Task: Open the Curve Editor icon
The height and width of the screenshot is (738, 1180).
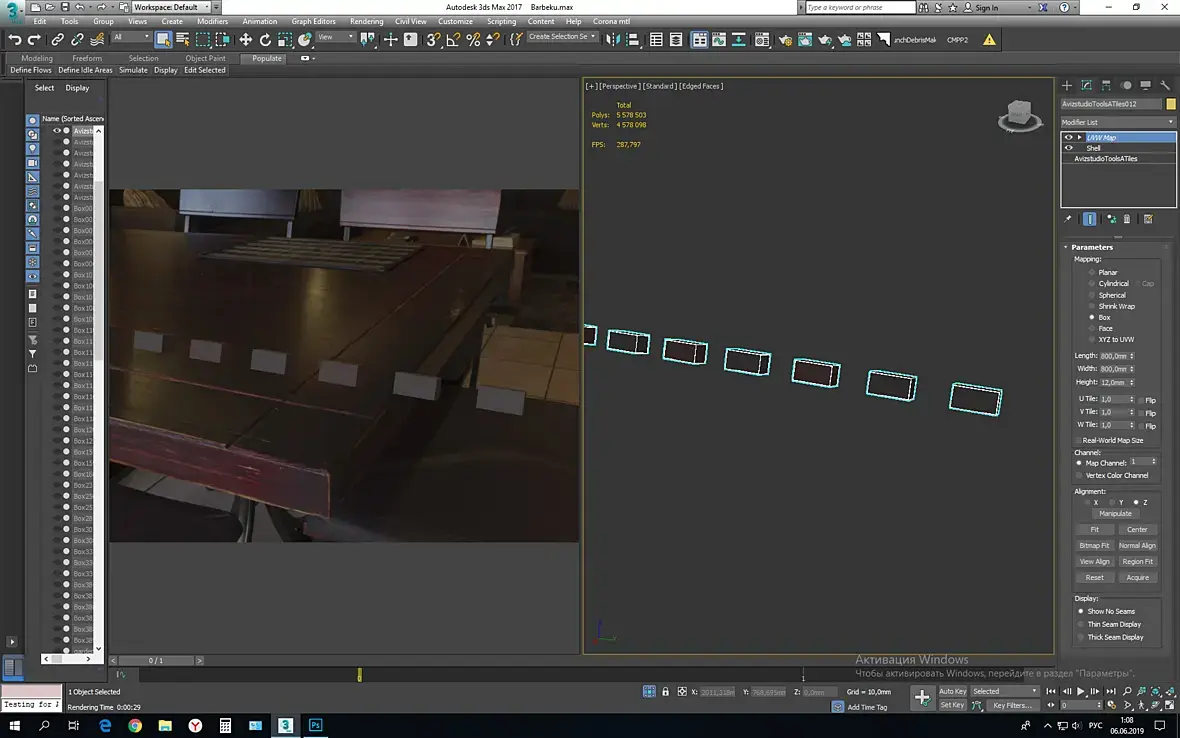Action: click(719, 40)
